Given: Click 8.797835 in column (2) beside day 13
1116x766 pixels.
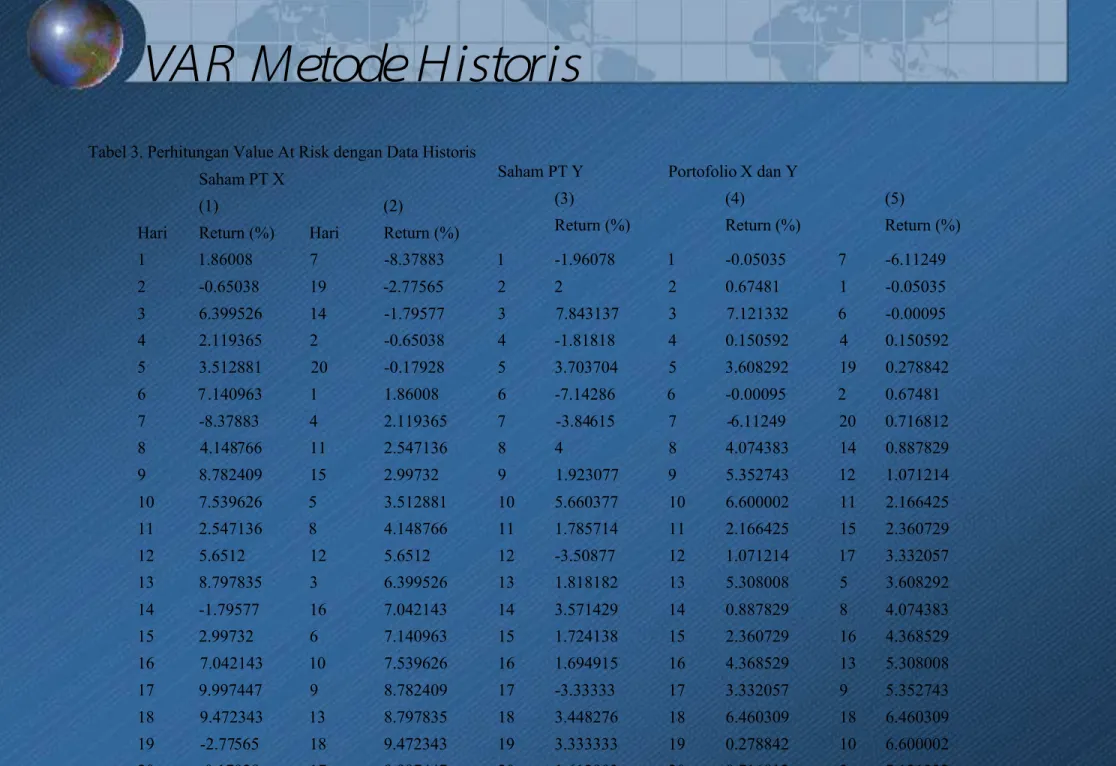Looking at the screenshot, I should pos(416,717).
